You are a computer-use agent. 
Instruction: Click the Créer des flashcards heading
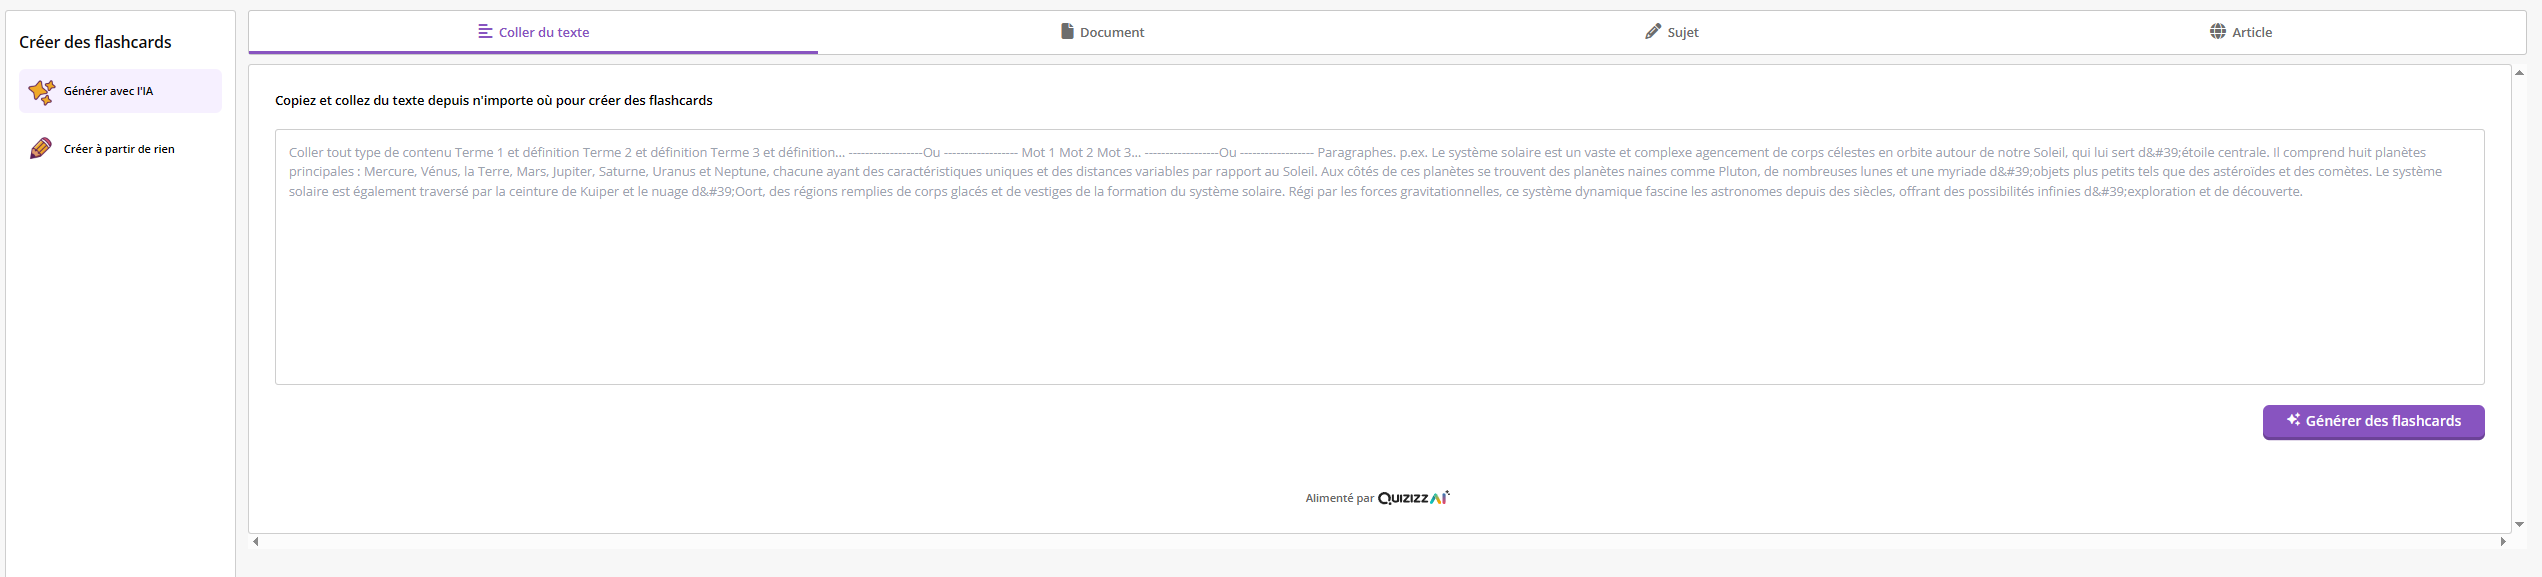(95, 42)
